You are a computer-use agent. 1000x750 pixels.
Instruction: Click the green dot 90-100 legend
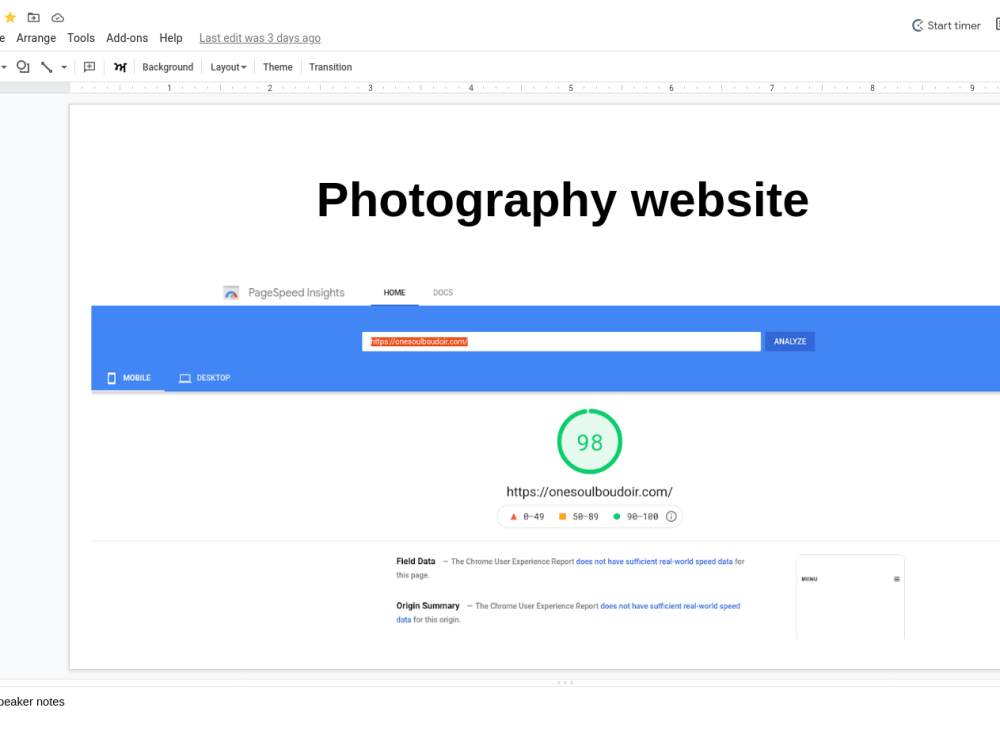pos(635,517)
